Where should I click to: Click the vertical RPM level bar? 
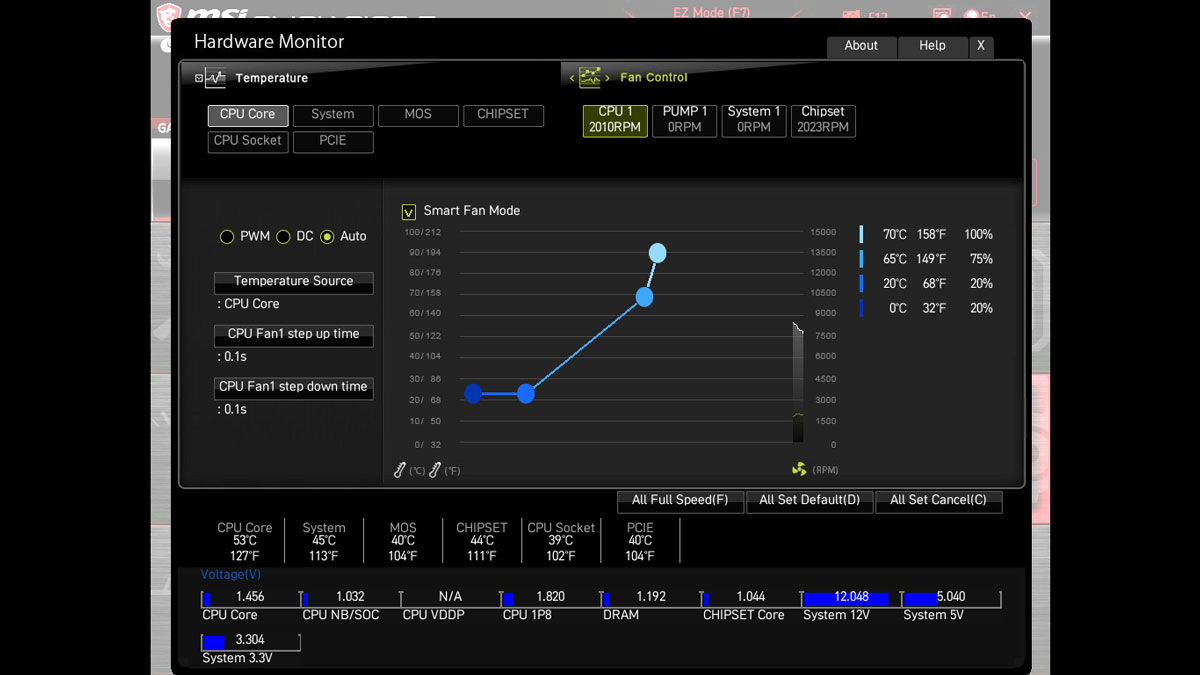(798, 384)
